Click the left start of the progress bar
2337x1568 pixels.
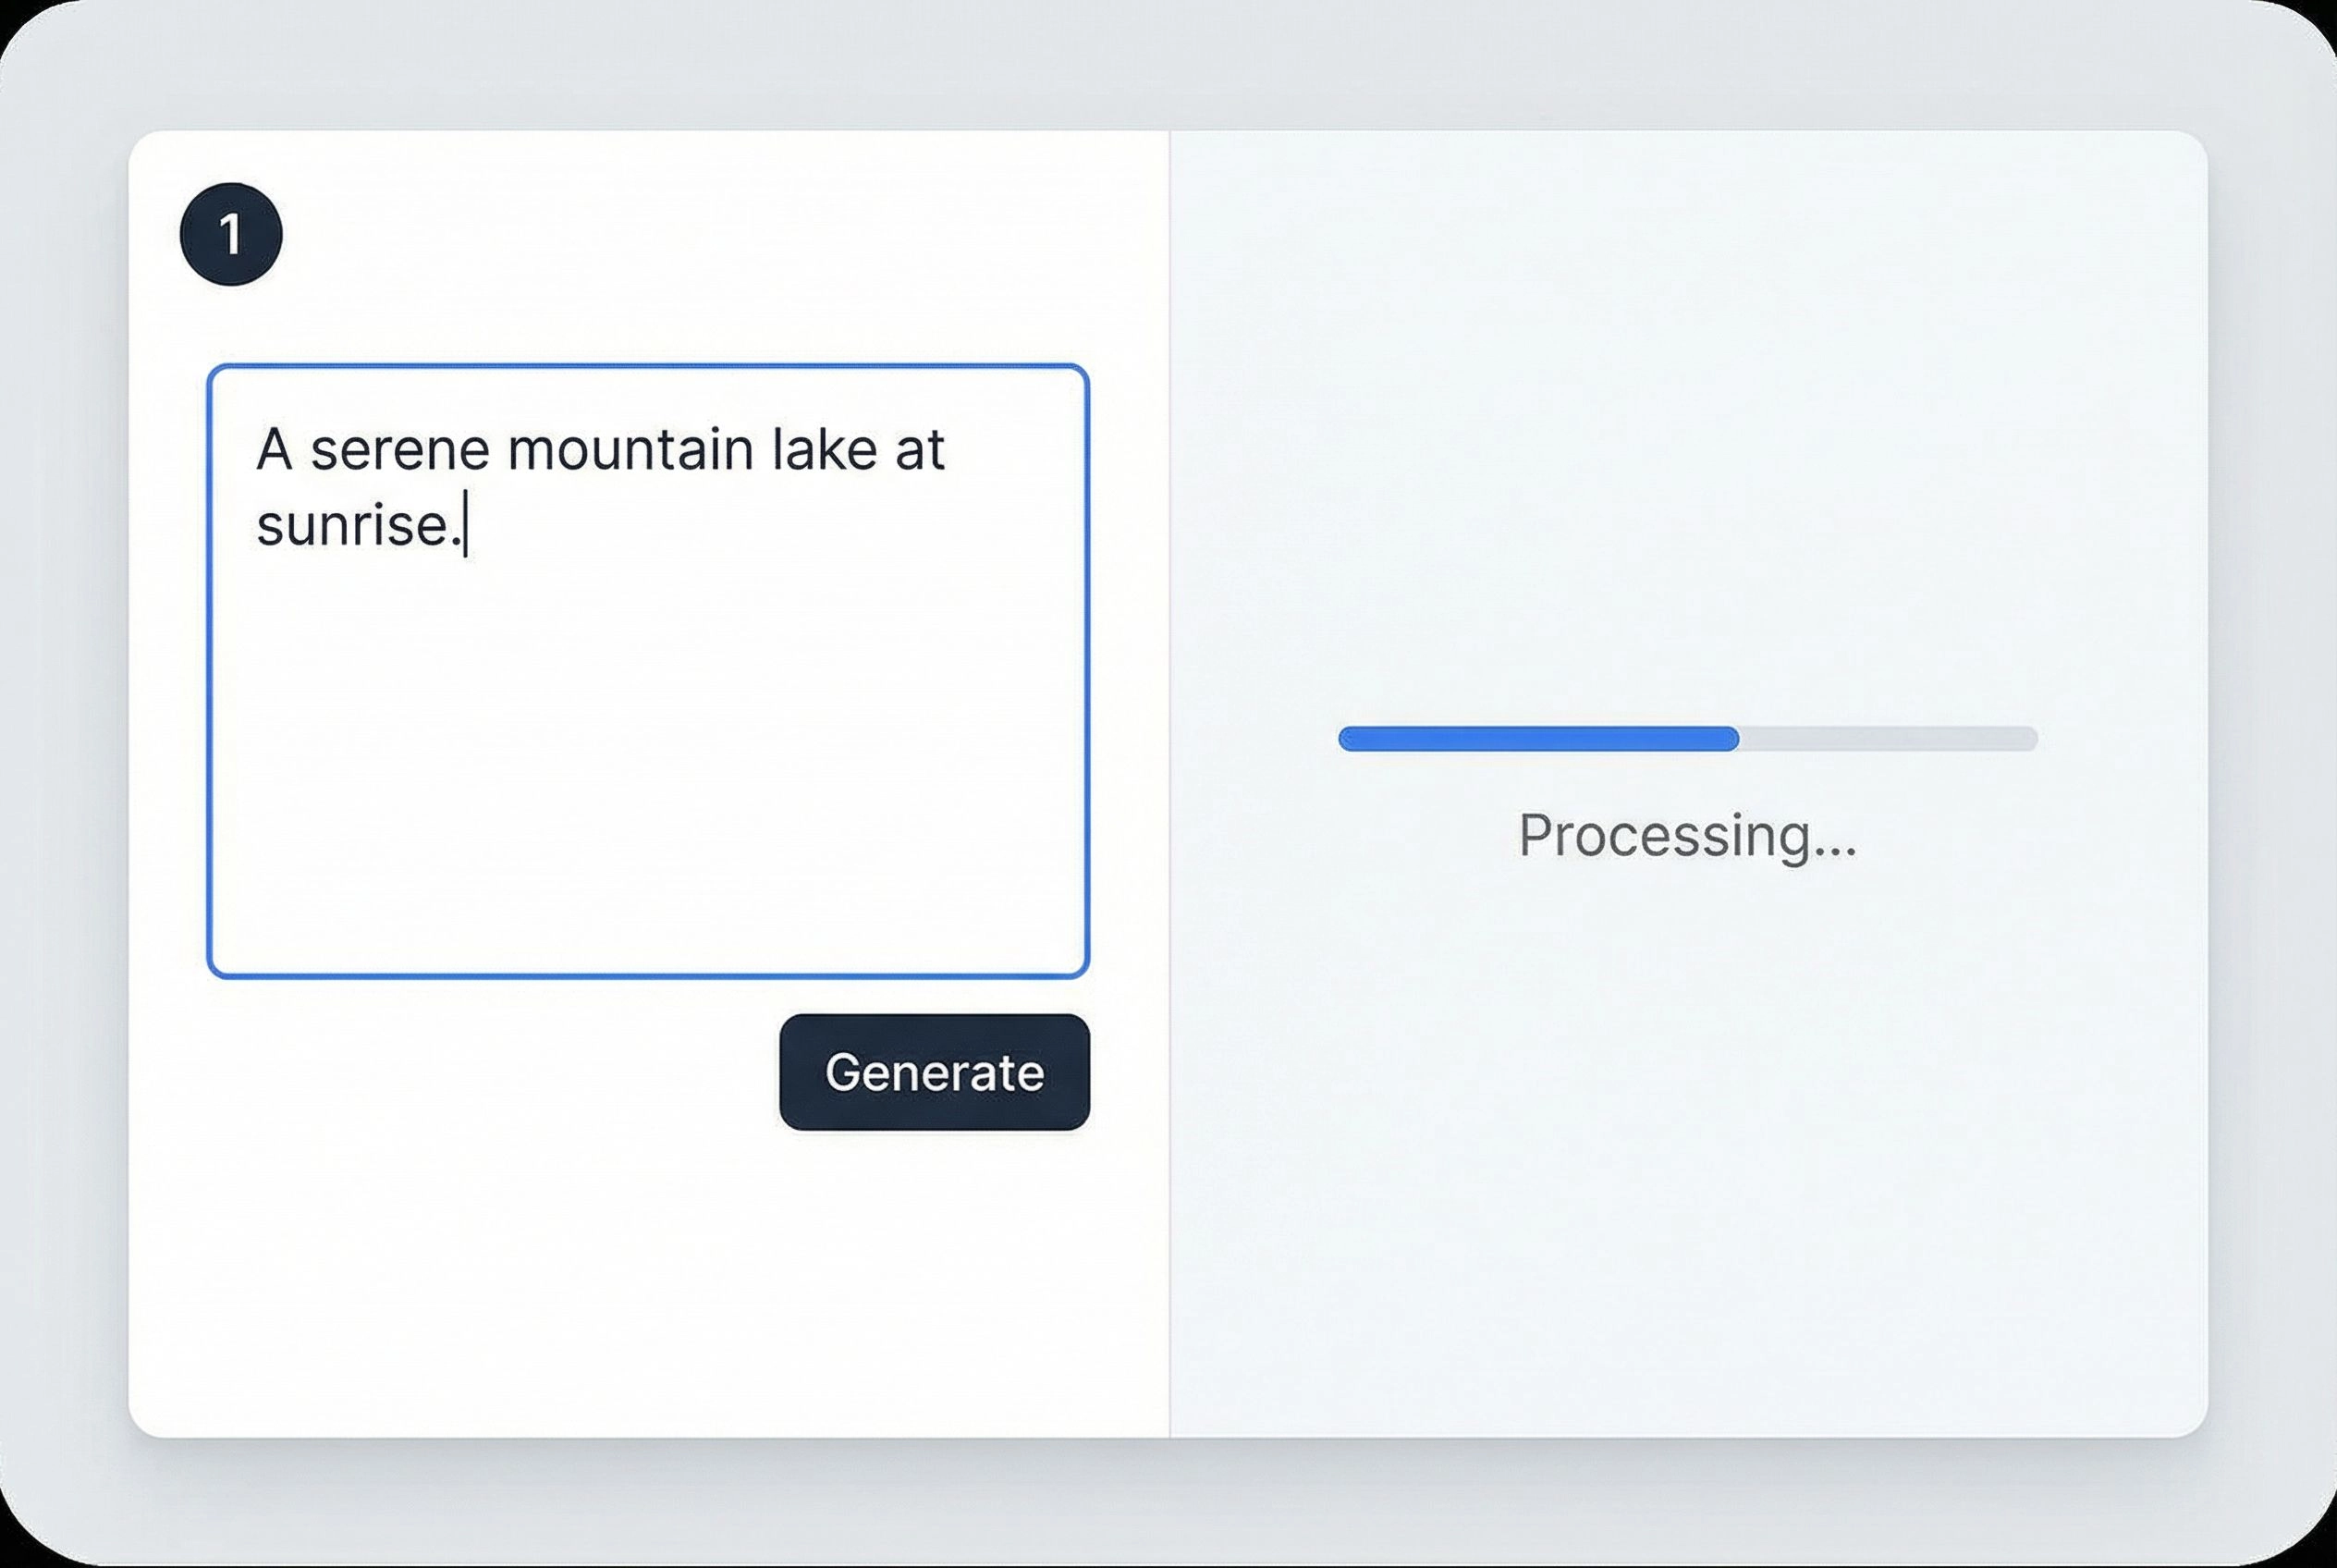[x=1348, y=739]
